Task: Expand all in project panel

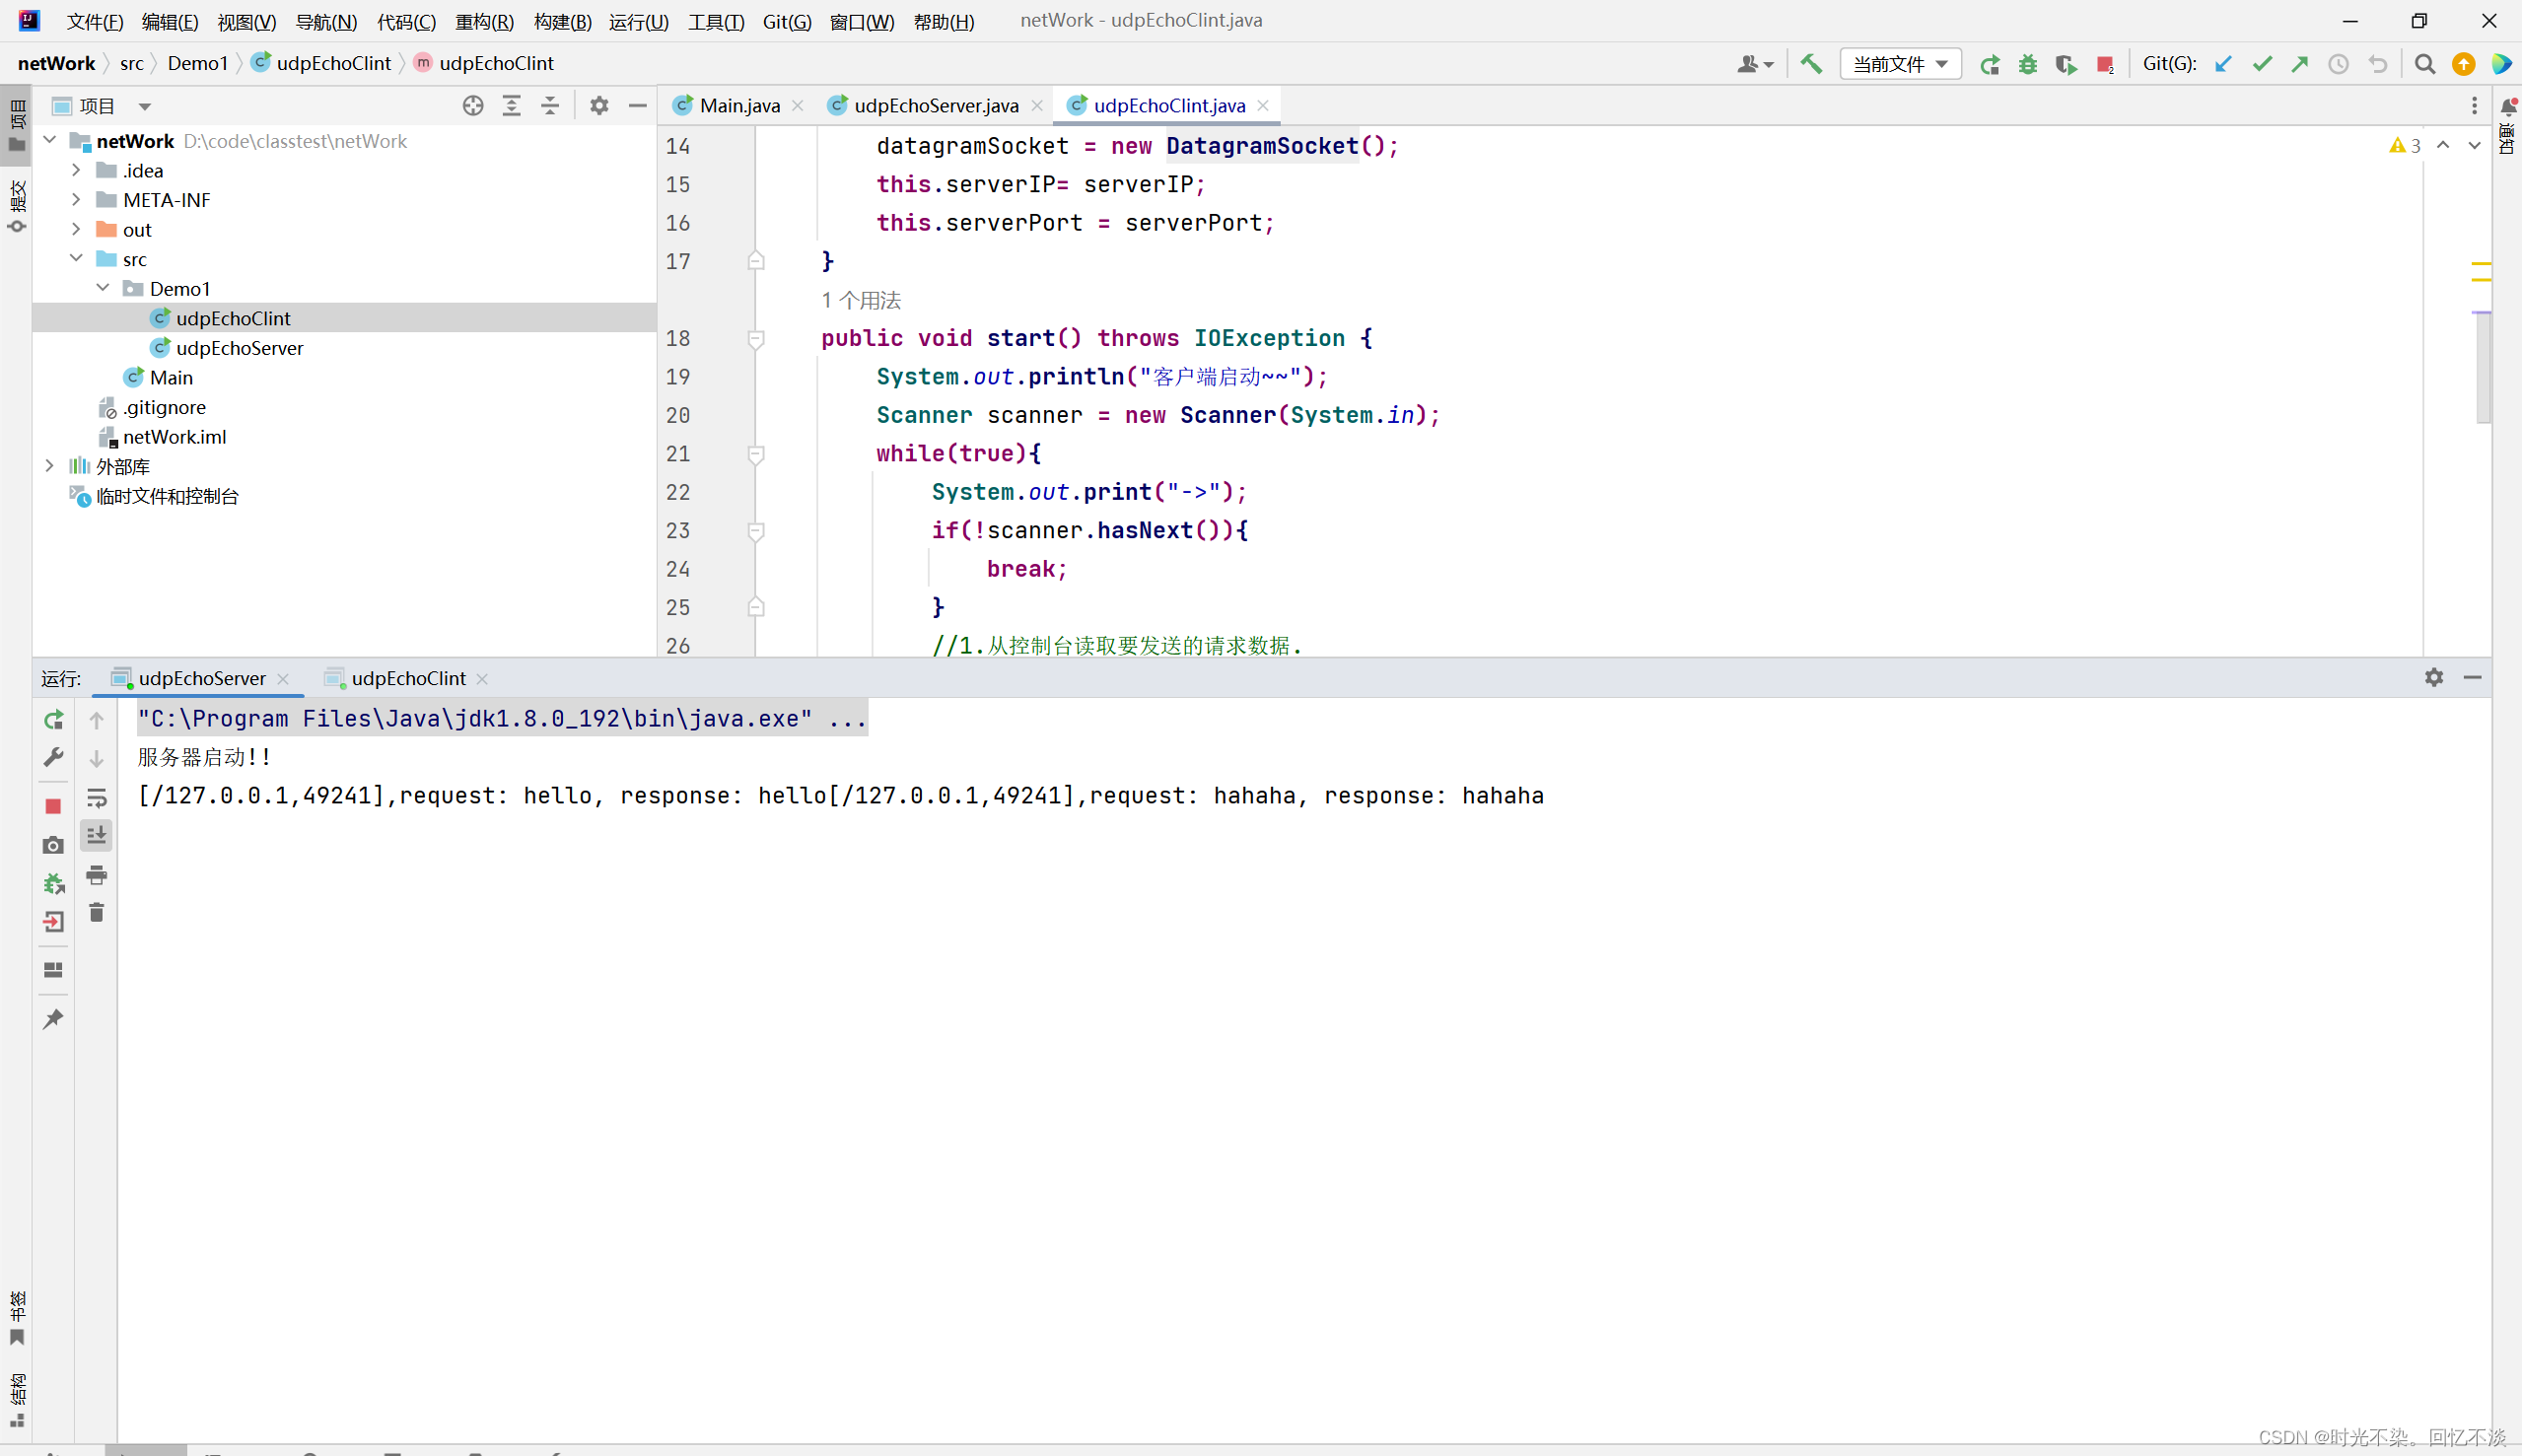Action: tap(511, 105)
